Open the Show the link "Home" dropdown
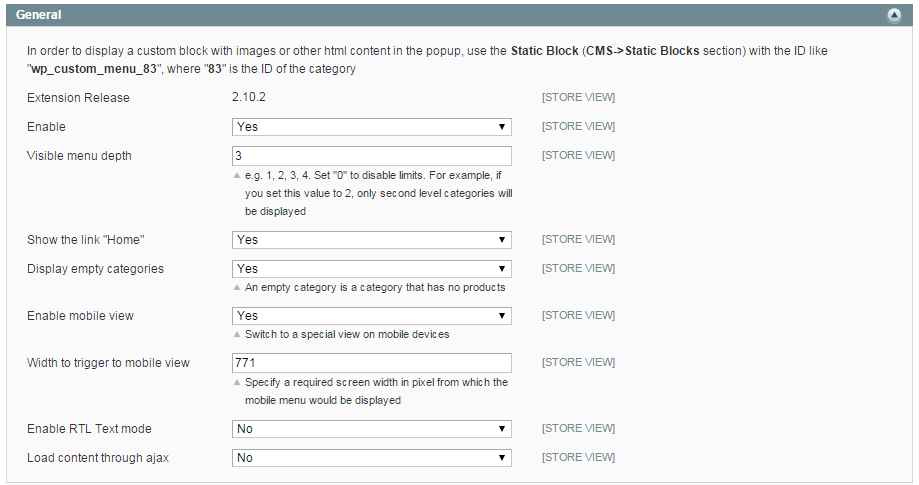 pos(372,240)
